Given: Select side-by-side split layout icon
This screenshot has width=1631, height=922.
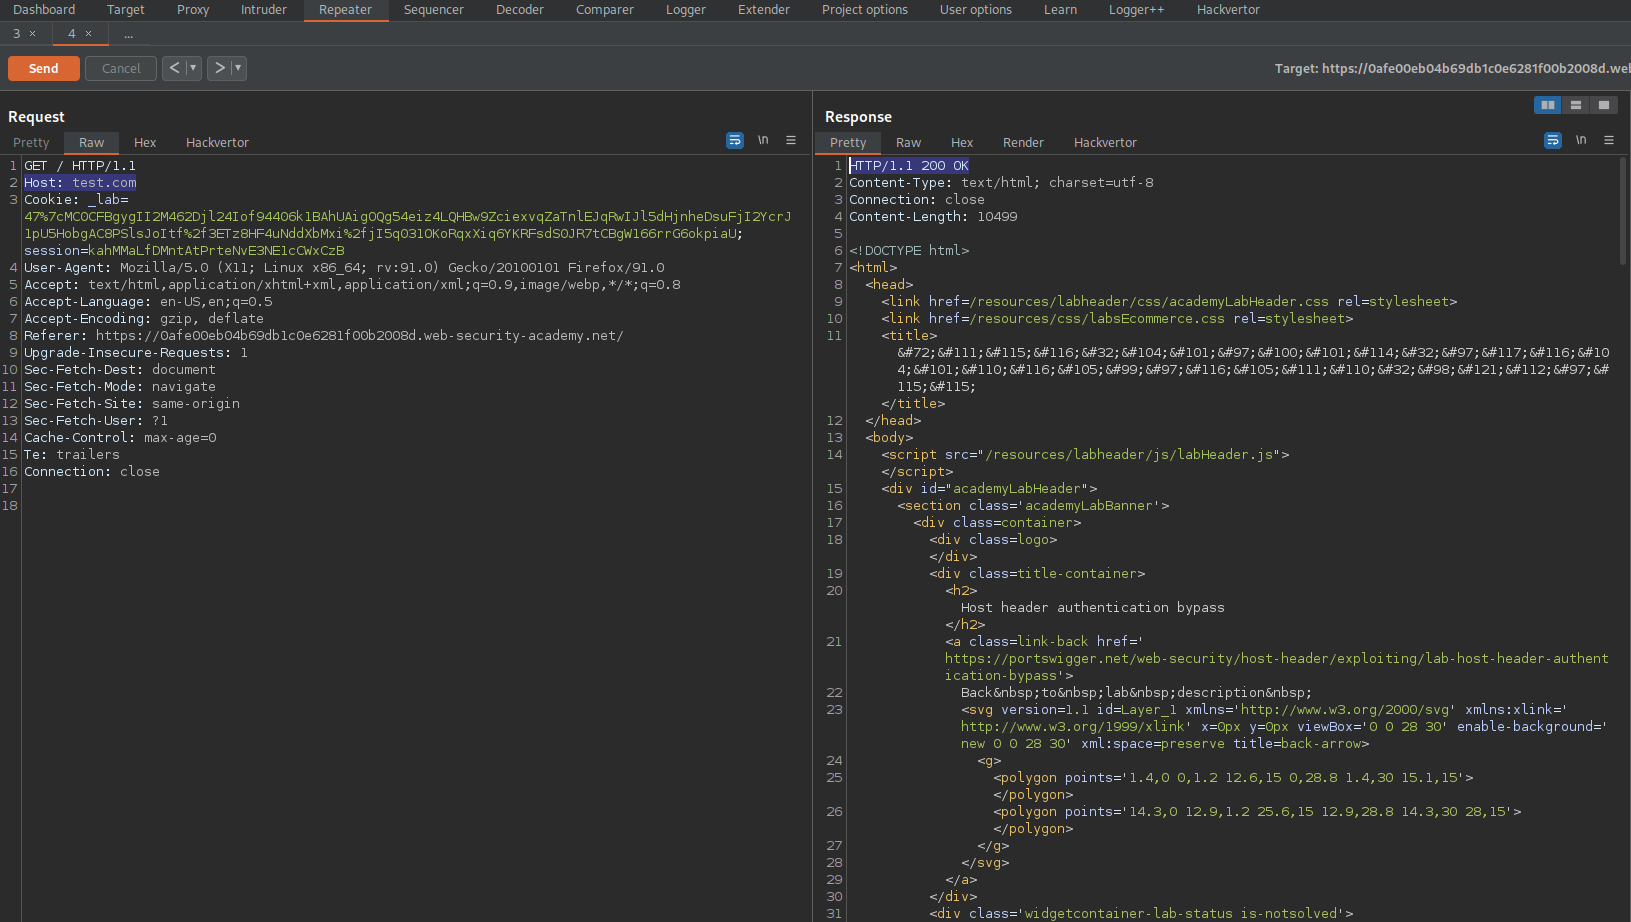Looking at the screenshot, I should point(1548,105).
